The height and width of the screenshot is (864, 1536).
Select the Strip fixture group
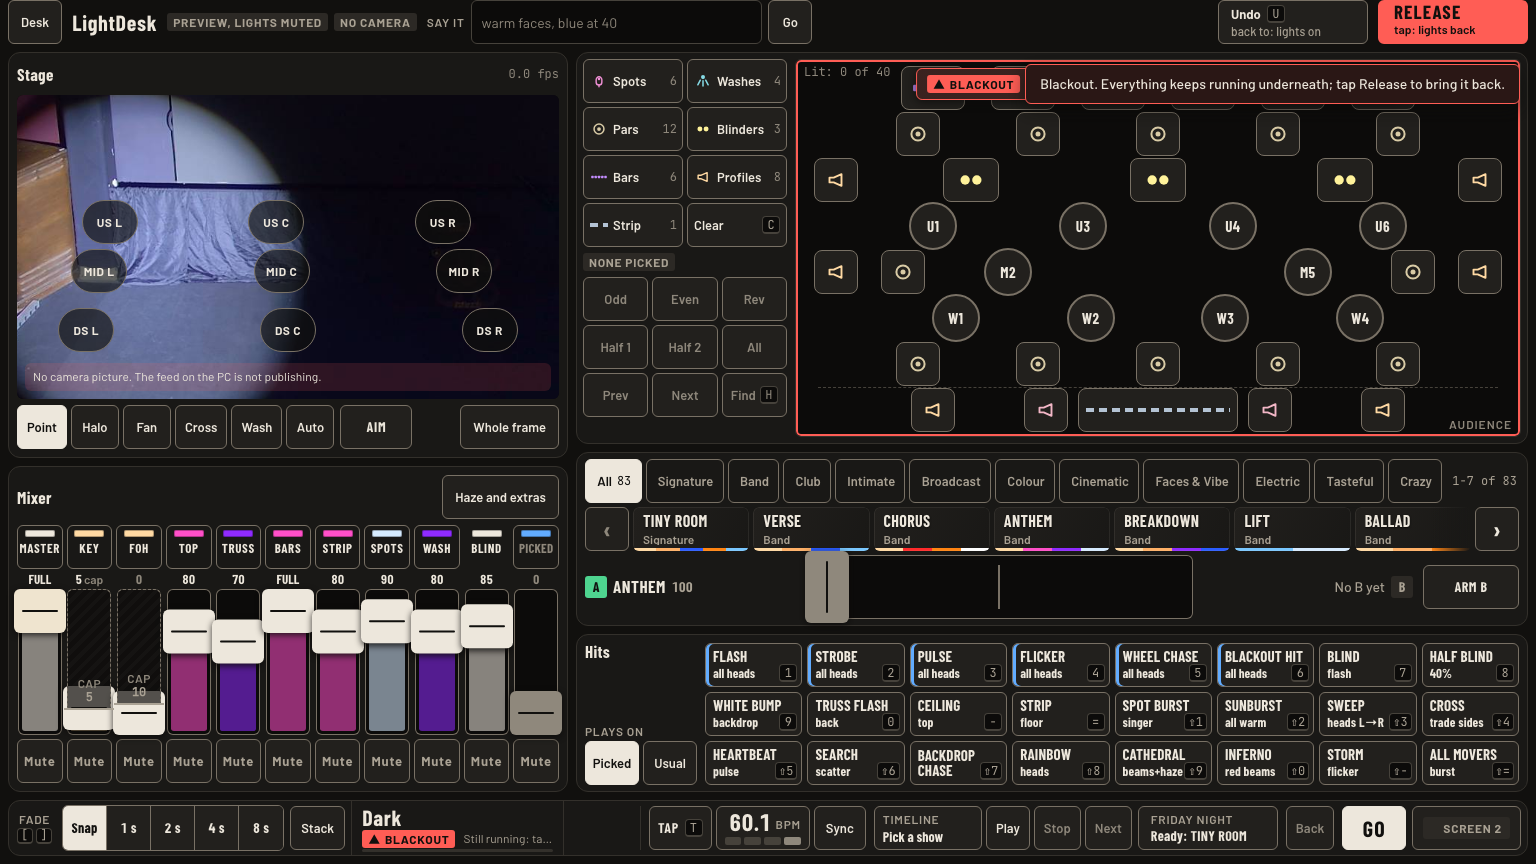pyautogui.click(x=633, y=226)
